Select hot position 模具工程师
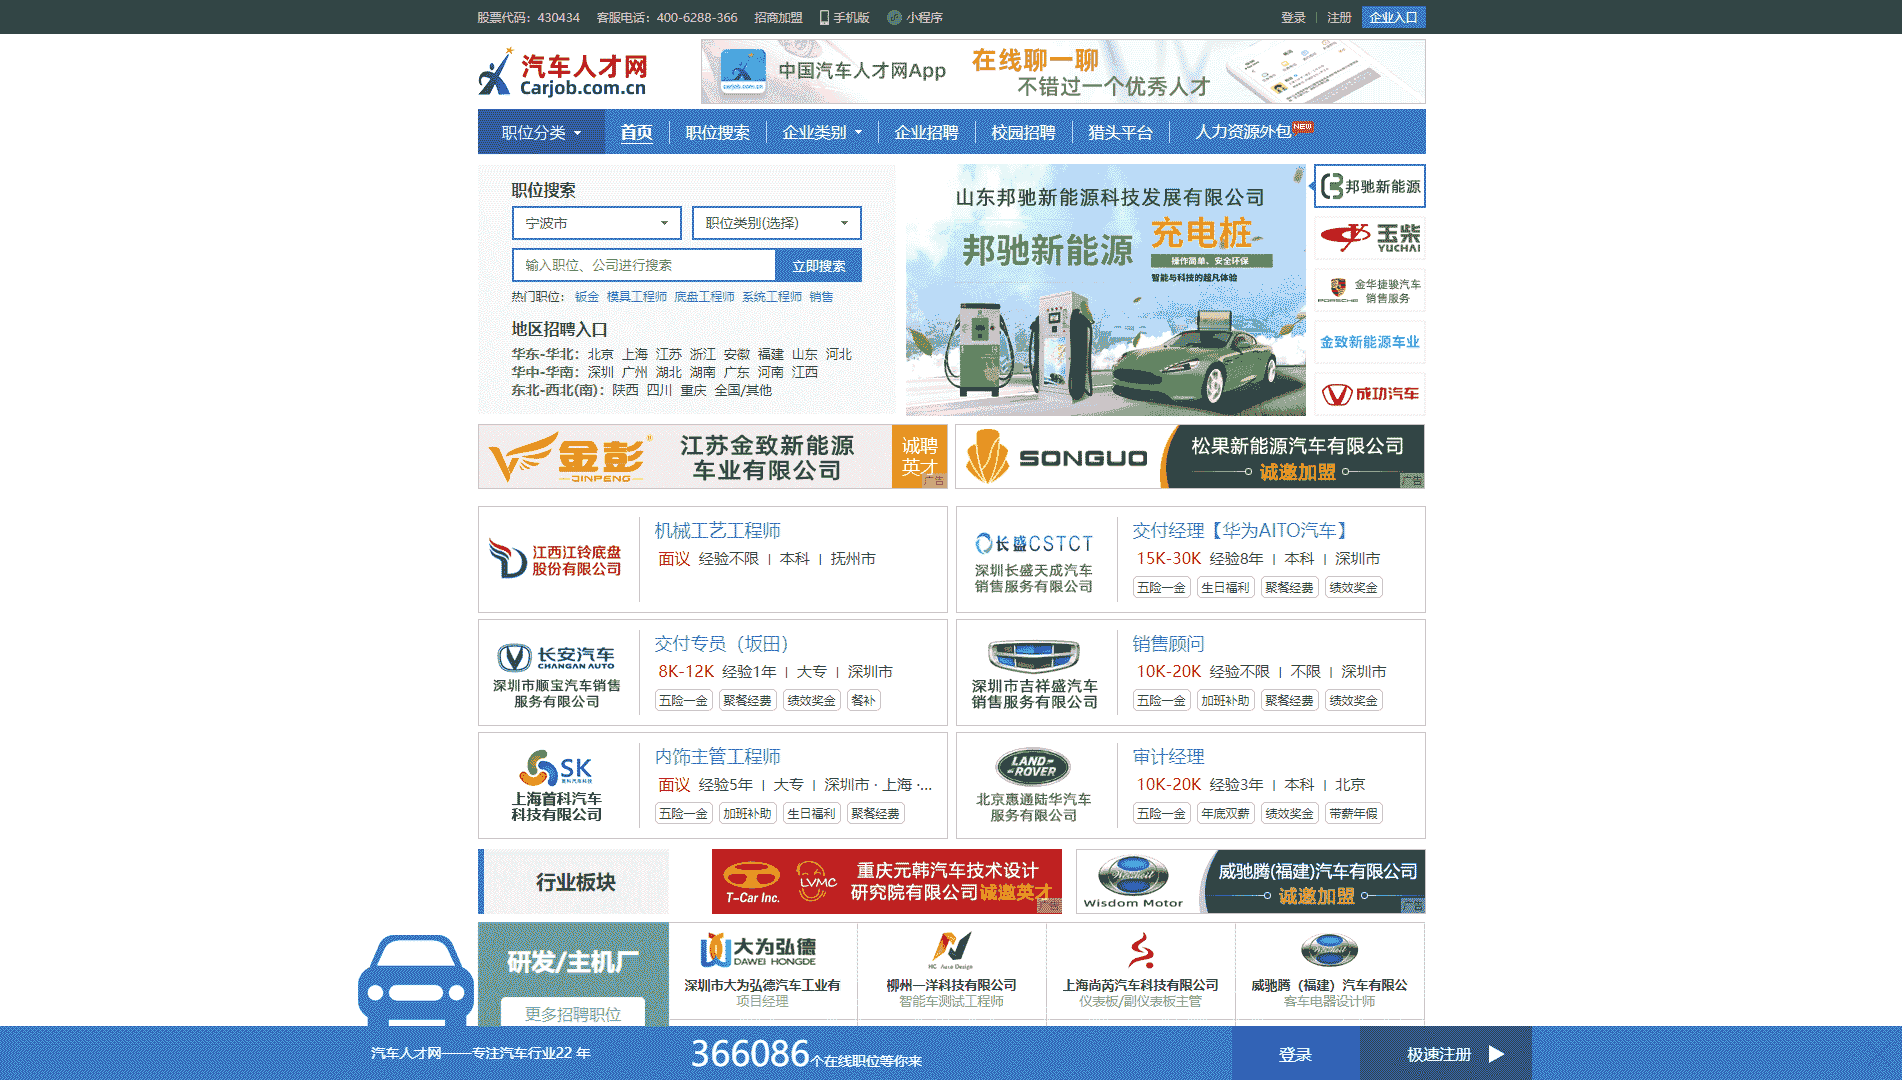 click(x=636, y=297)
